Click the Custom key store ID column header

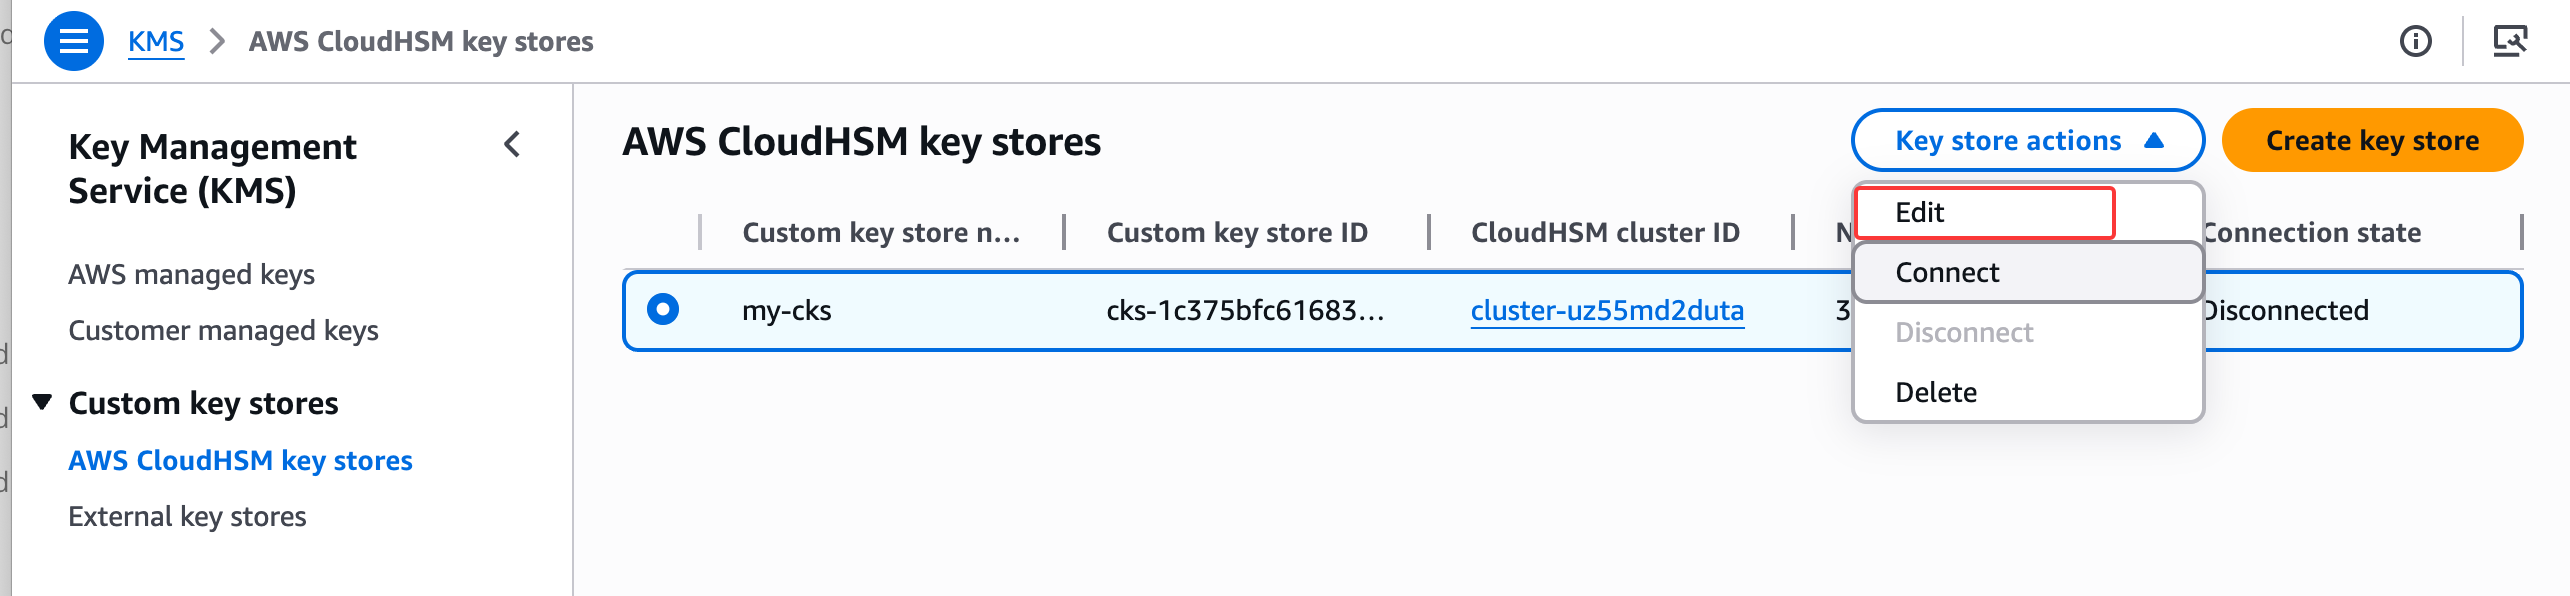click(x=1237, y=232)
